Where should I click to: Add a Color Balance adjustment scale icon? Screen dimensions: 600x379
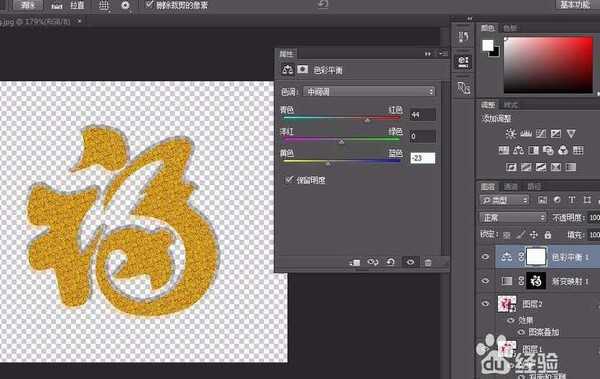[518, 150]
